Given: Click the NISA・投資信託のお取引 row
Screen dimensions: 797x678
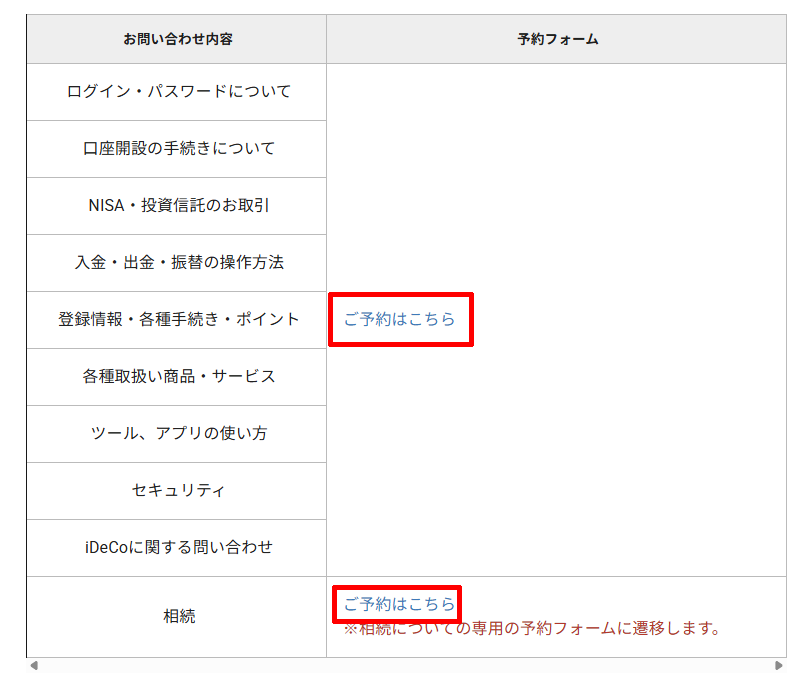Looking at the screenshot, I should pos(177,206).
